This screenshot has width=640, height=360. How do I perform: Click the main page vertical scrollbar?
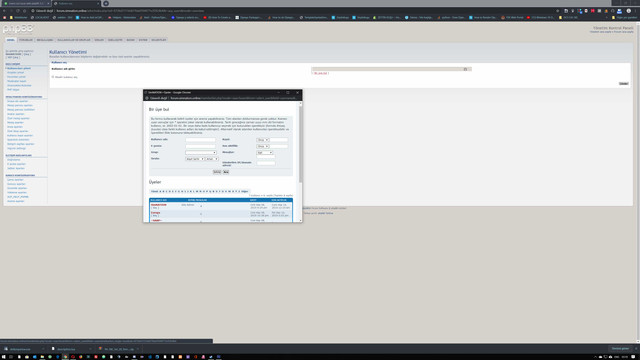click(638, 182)
